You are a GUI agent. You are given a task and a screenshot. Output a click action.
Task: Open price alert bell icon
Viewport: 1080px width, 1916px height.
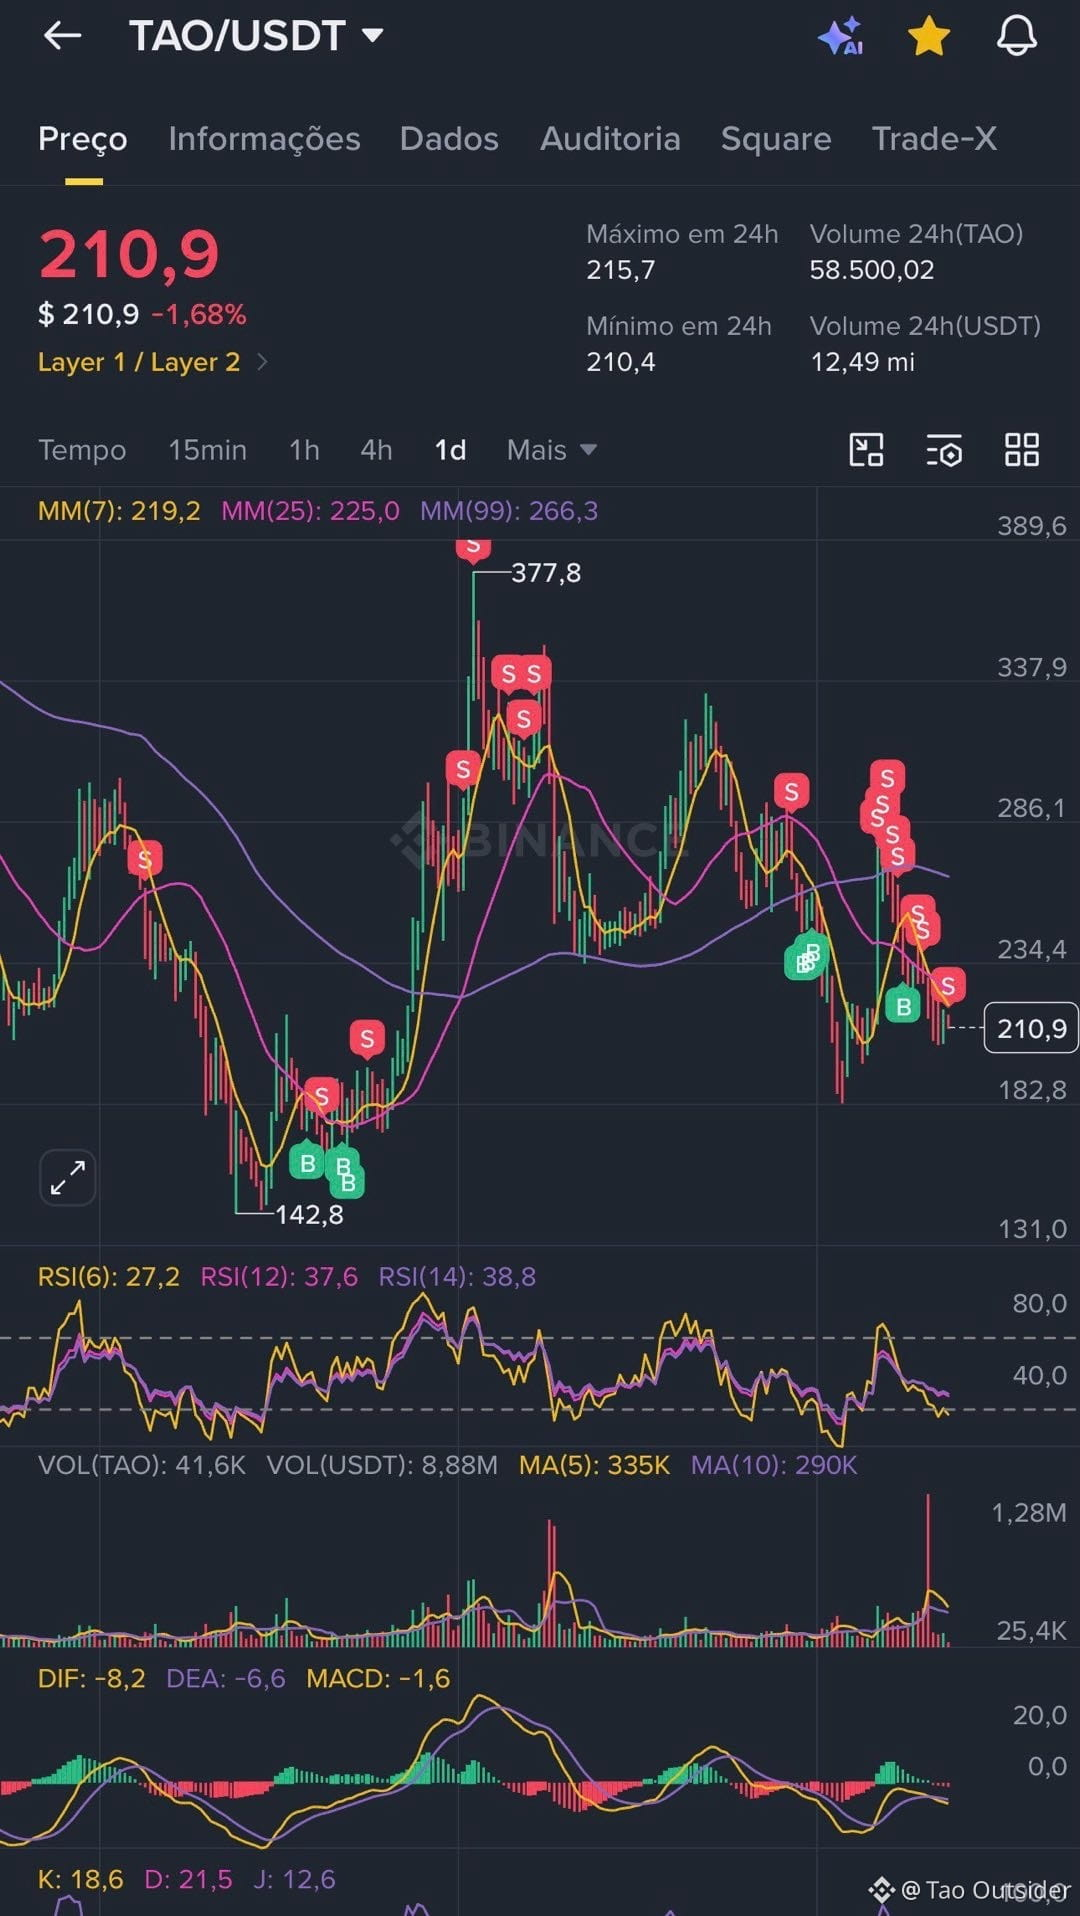1016,36
